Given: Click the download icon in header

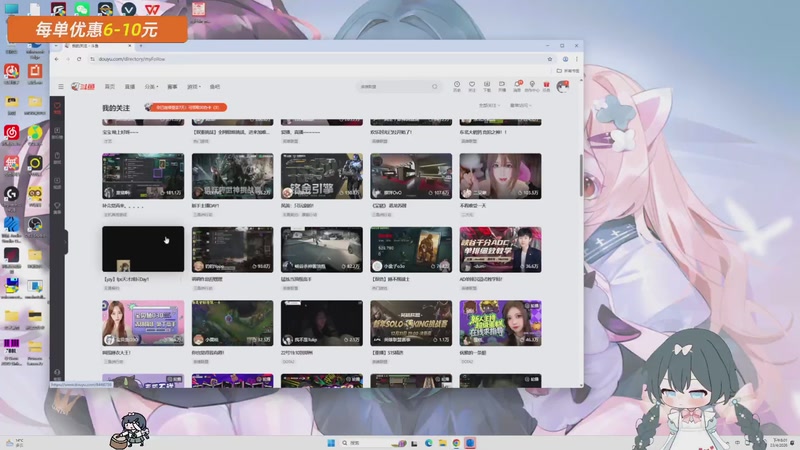Looking at the screenshot, I should [487, 86].
